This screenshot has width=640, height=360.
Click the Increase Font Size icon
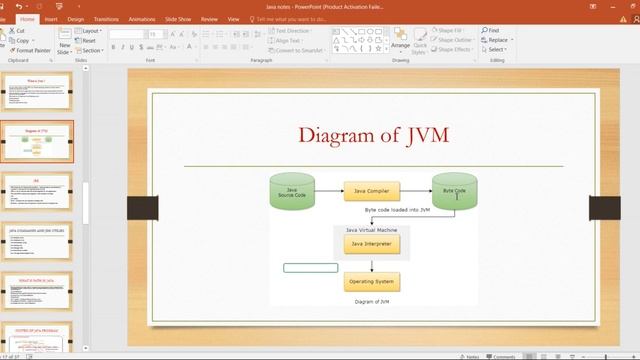coord(173,34)
